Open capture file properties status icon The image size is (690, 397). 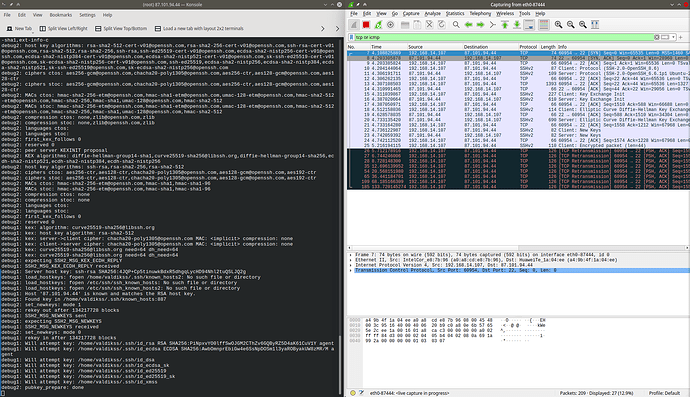pos(361,393)
